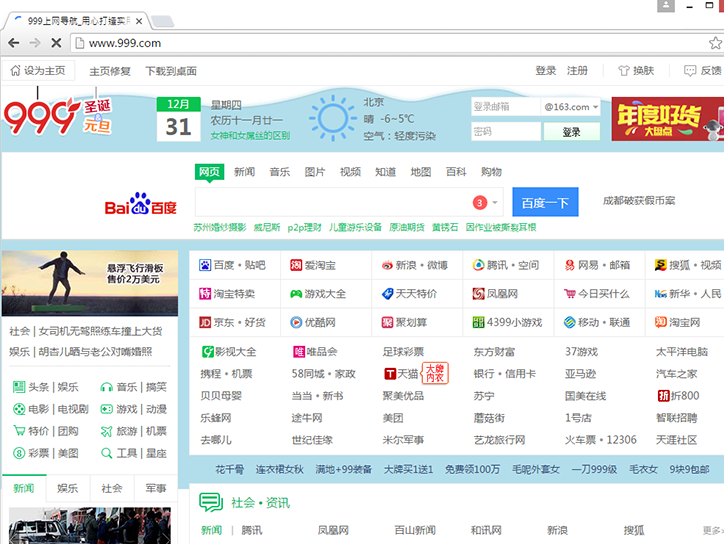Image resolution: width=724 pixels, height=544 pixels.
Task: Expand the @163.com email domain dropdown
Action: tap(595, 107)
